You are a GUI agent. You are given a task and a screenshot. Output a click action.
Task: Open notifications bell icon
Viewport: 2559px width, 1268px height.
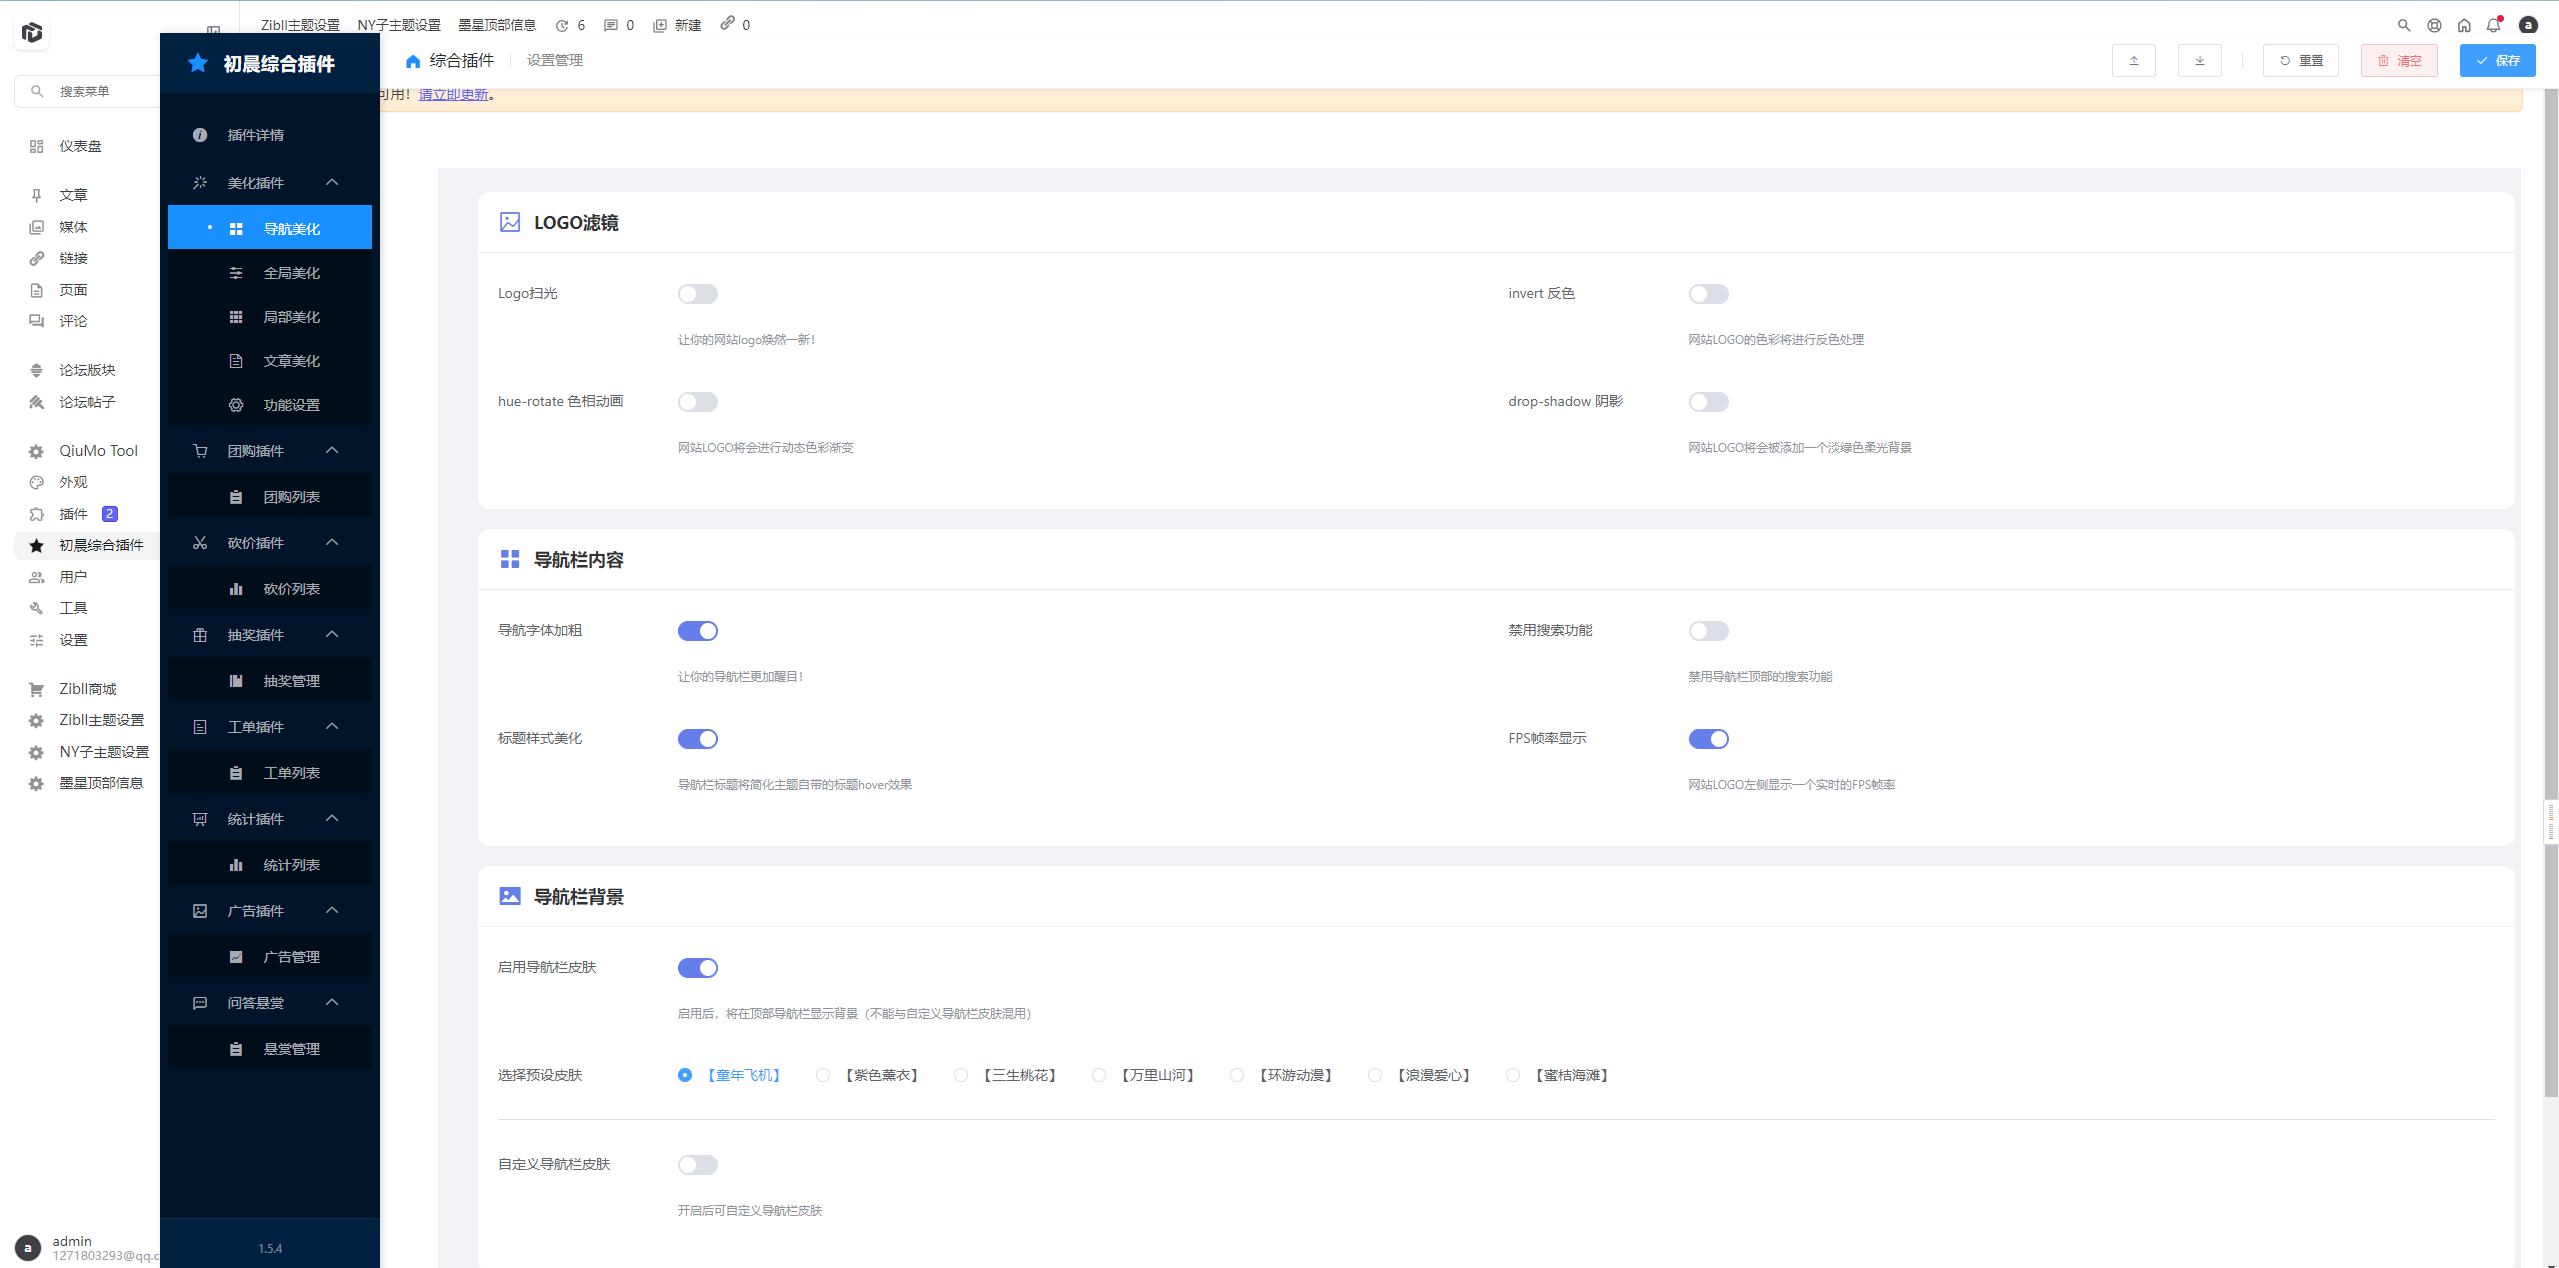(x=2493, y=26)
